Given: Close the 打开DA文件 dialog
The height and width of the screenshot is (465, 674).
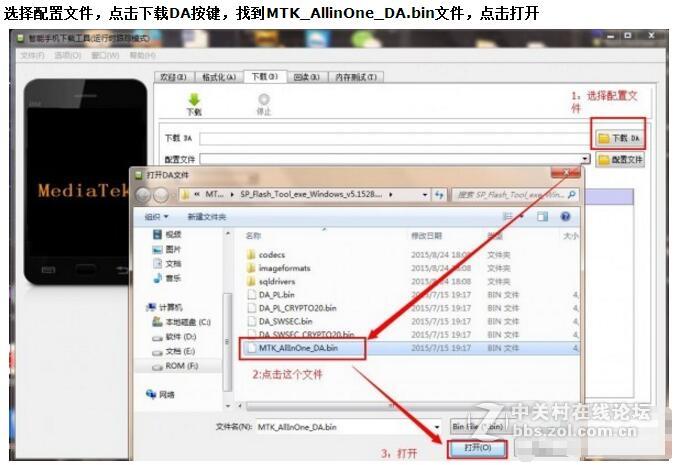Looking at the screenshot, I should tap(566, 173).
